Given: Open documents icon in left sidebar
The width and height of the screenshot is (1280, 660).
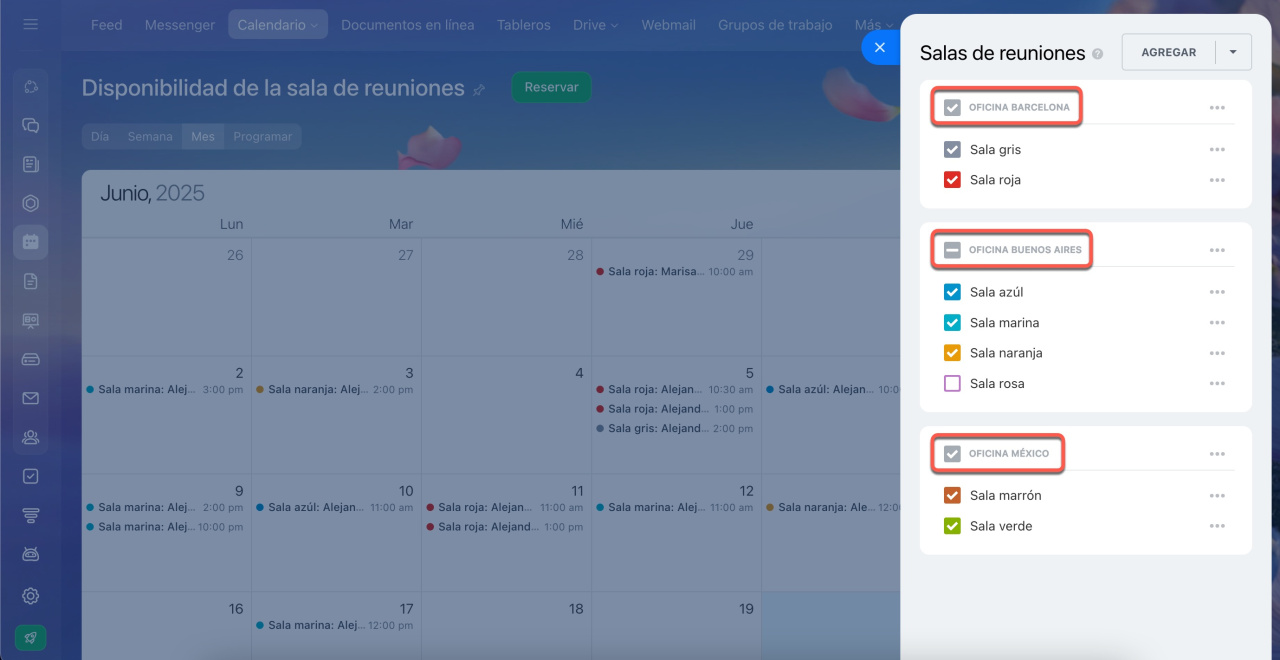Looking at the screenshot, I should click(x=31, y=281).
